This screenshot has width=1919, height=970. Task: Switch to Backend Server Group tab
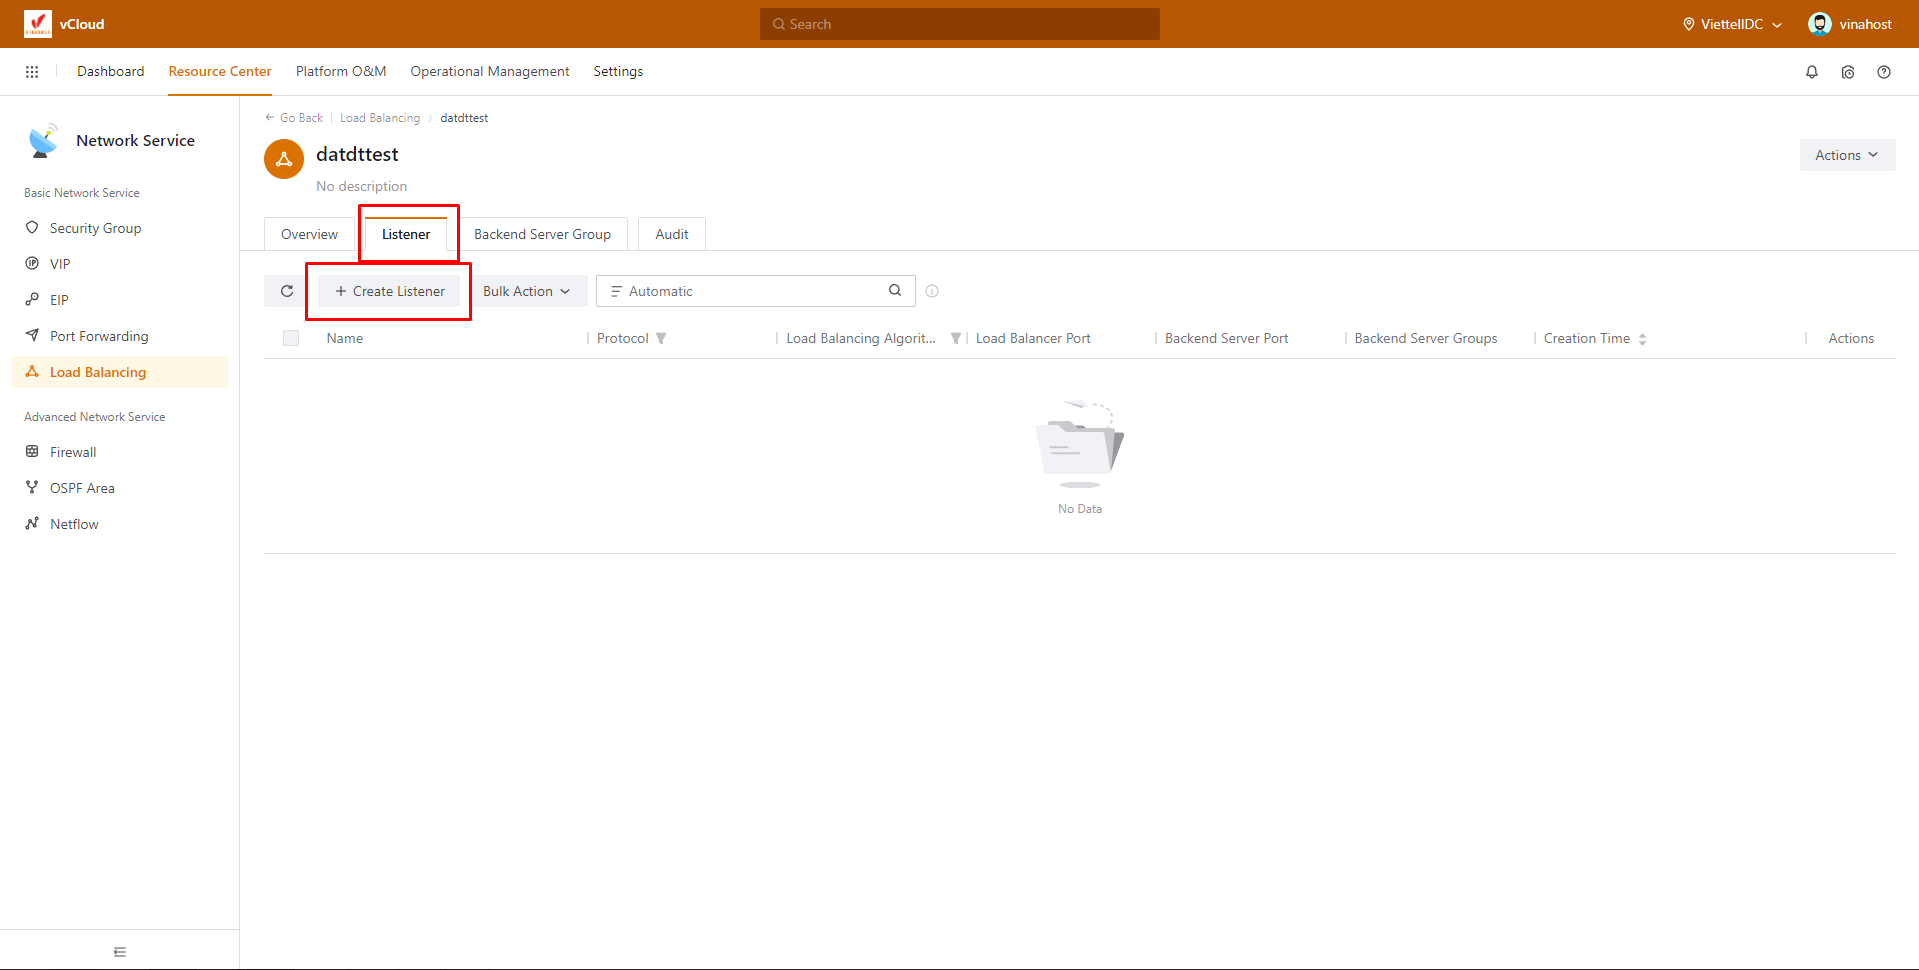coord(542,234)
